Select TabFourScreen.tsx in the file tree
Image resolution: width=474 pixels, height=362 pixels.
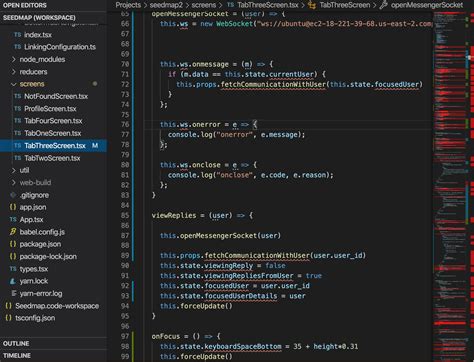tap(53, 121)
